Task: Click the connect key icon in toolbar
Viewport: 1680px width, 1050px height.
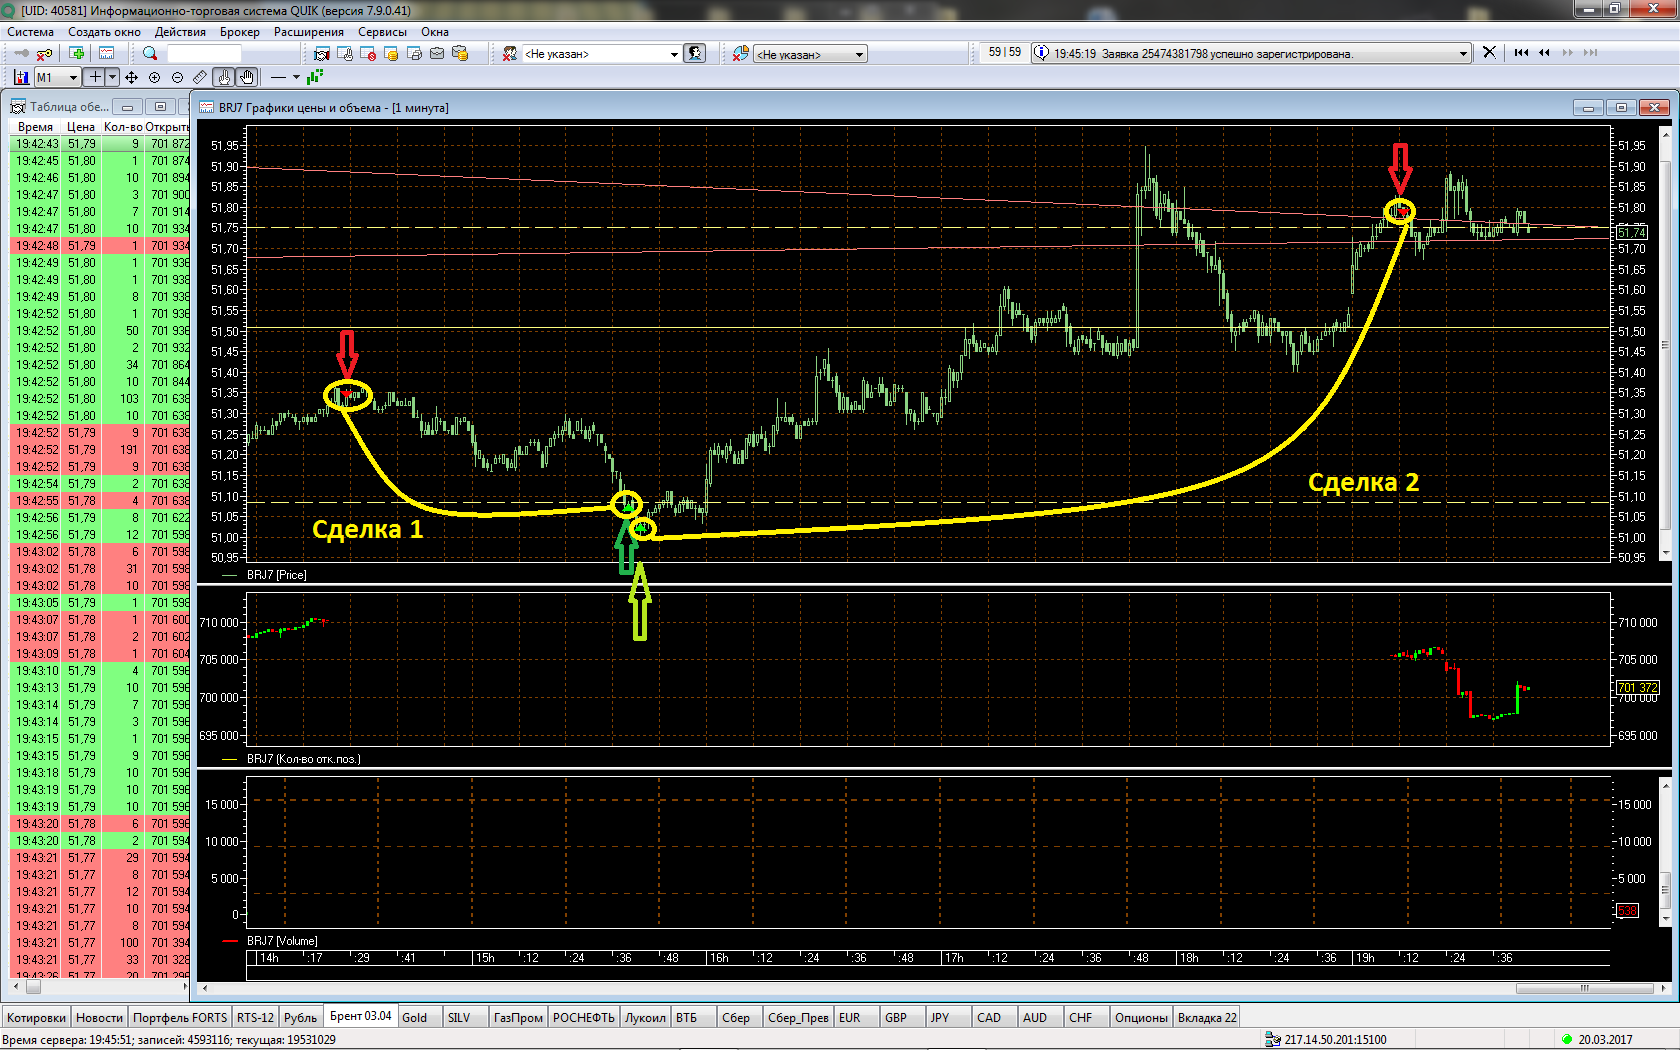Action: tap(21, 53)
